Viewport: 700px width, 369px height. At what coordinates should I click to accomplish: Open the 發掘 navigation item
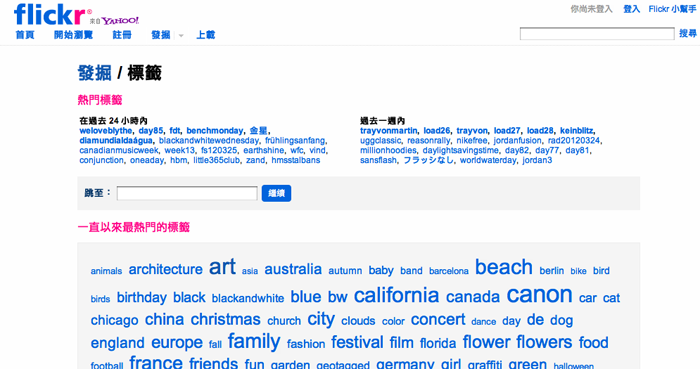pos(161,35)
